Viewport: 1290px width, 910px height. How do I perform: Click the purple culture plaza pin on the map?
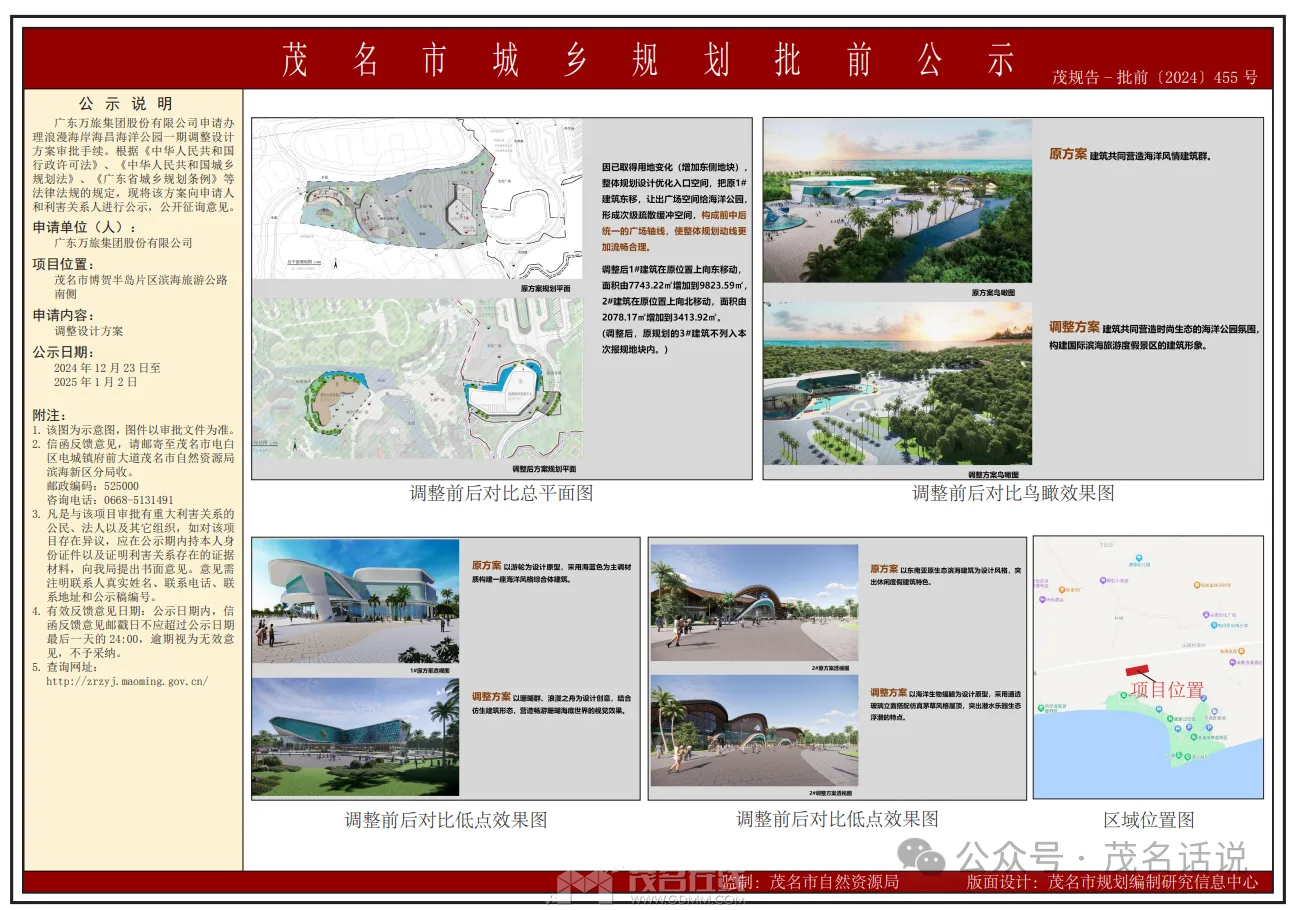coord(1205,614)
